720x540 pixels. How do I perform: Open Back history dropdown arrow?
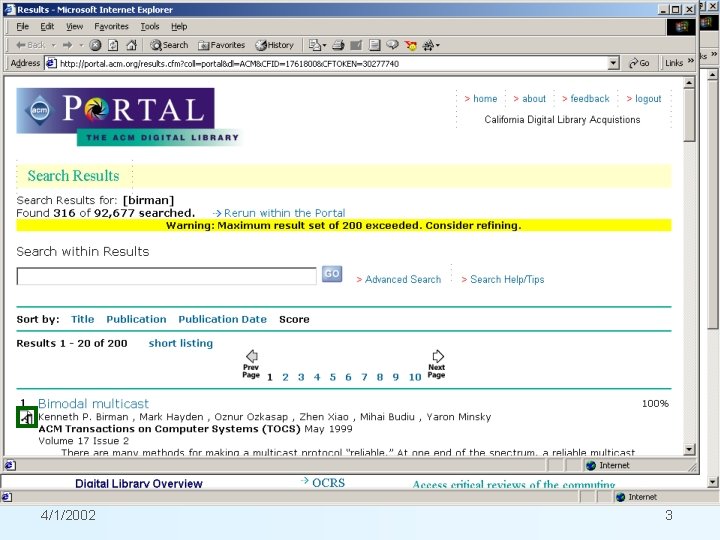(x=53, y=45)
